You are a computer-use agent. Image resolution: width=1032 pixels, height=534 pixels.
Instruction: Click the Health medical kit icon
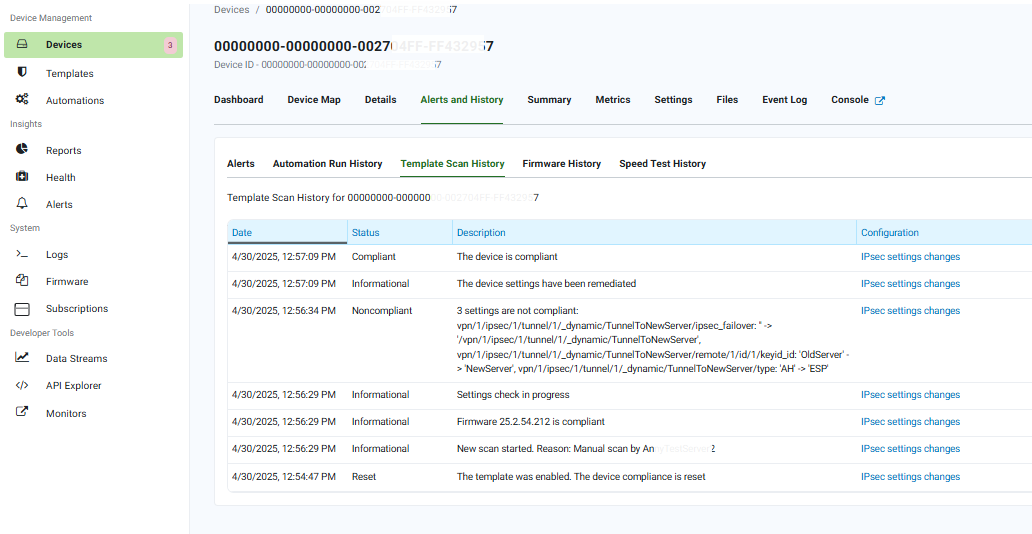pyautogui.click(x=22, y=177)
